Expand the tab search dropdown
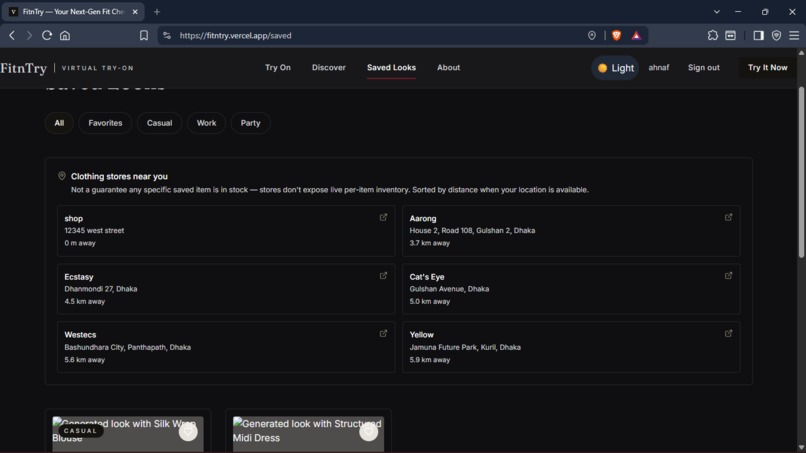806x453 pixels. pyautogui.click(x=717, y=12)
